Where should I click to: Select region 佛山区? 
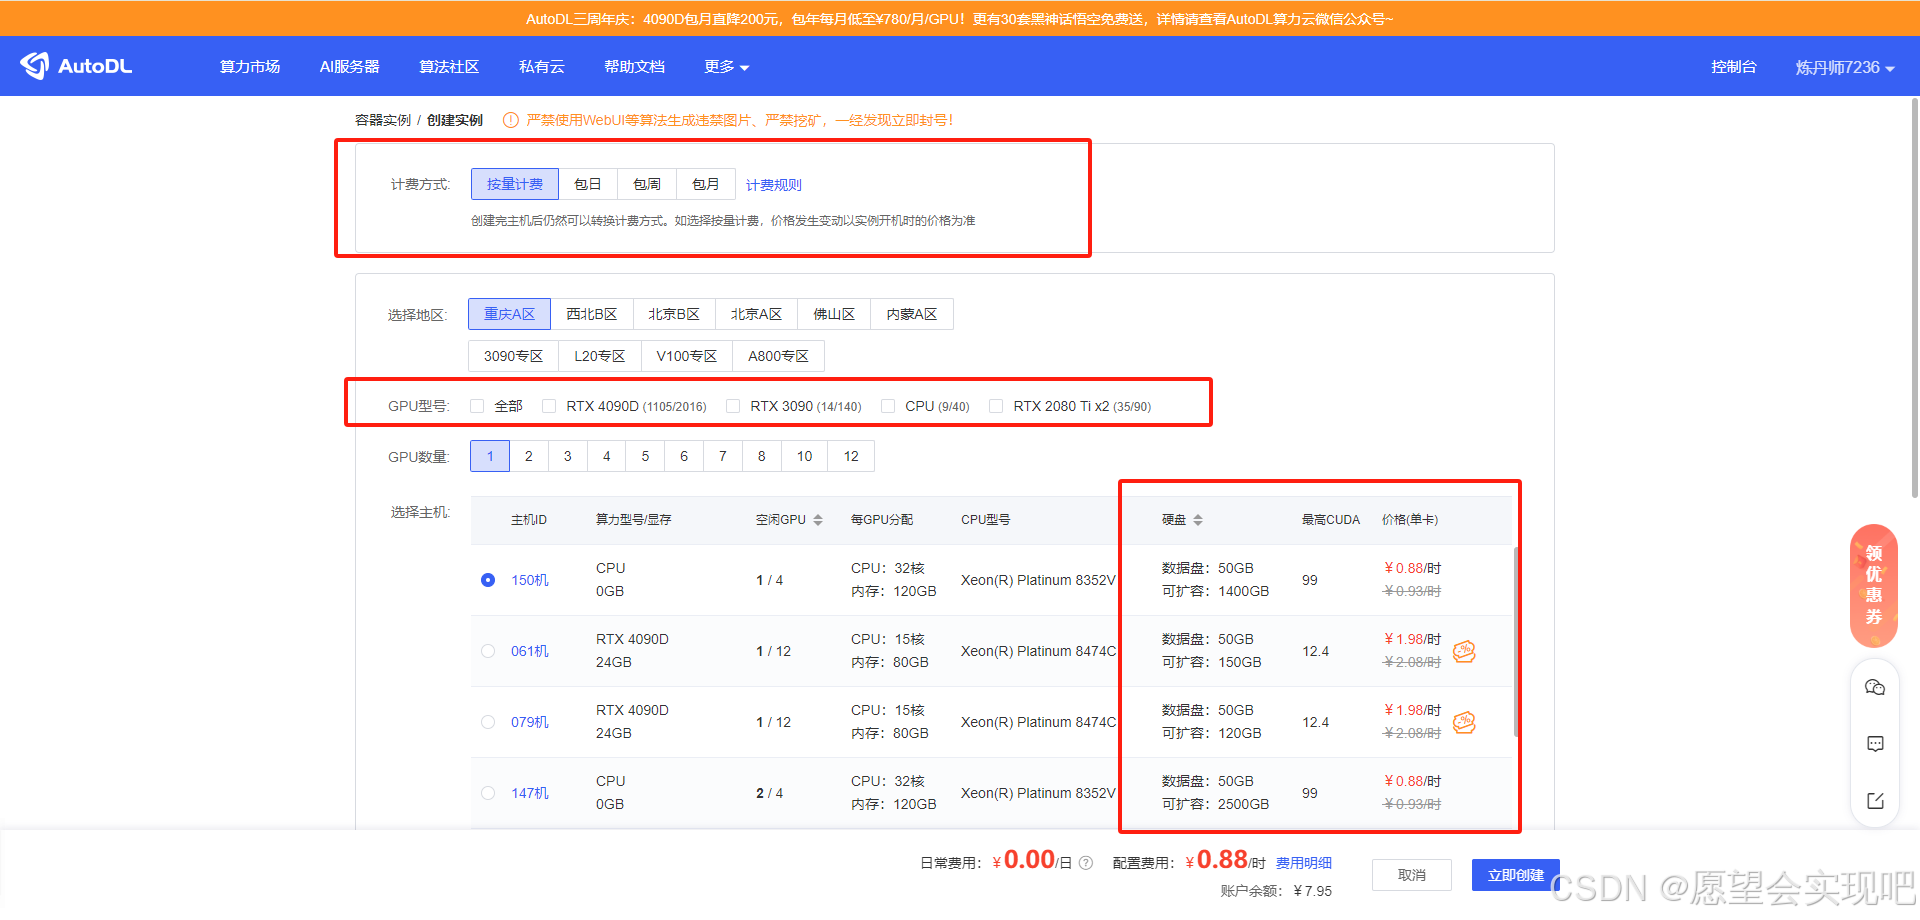834,314
